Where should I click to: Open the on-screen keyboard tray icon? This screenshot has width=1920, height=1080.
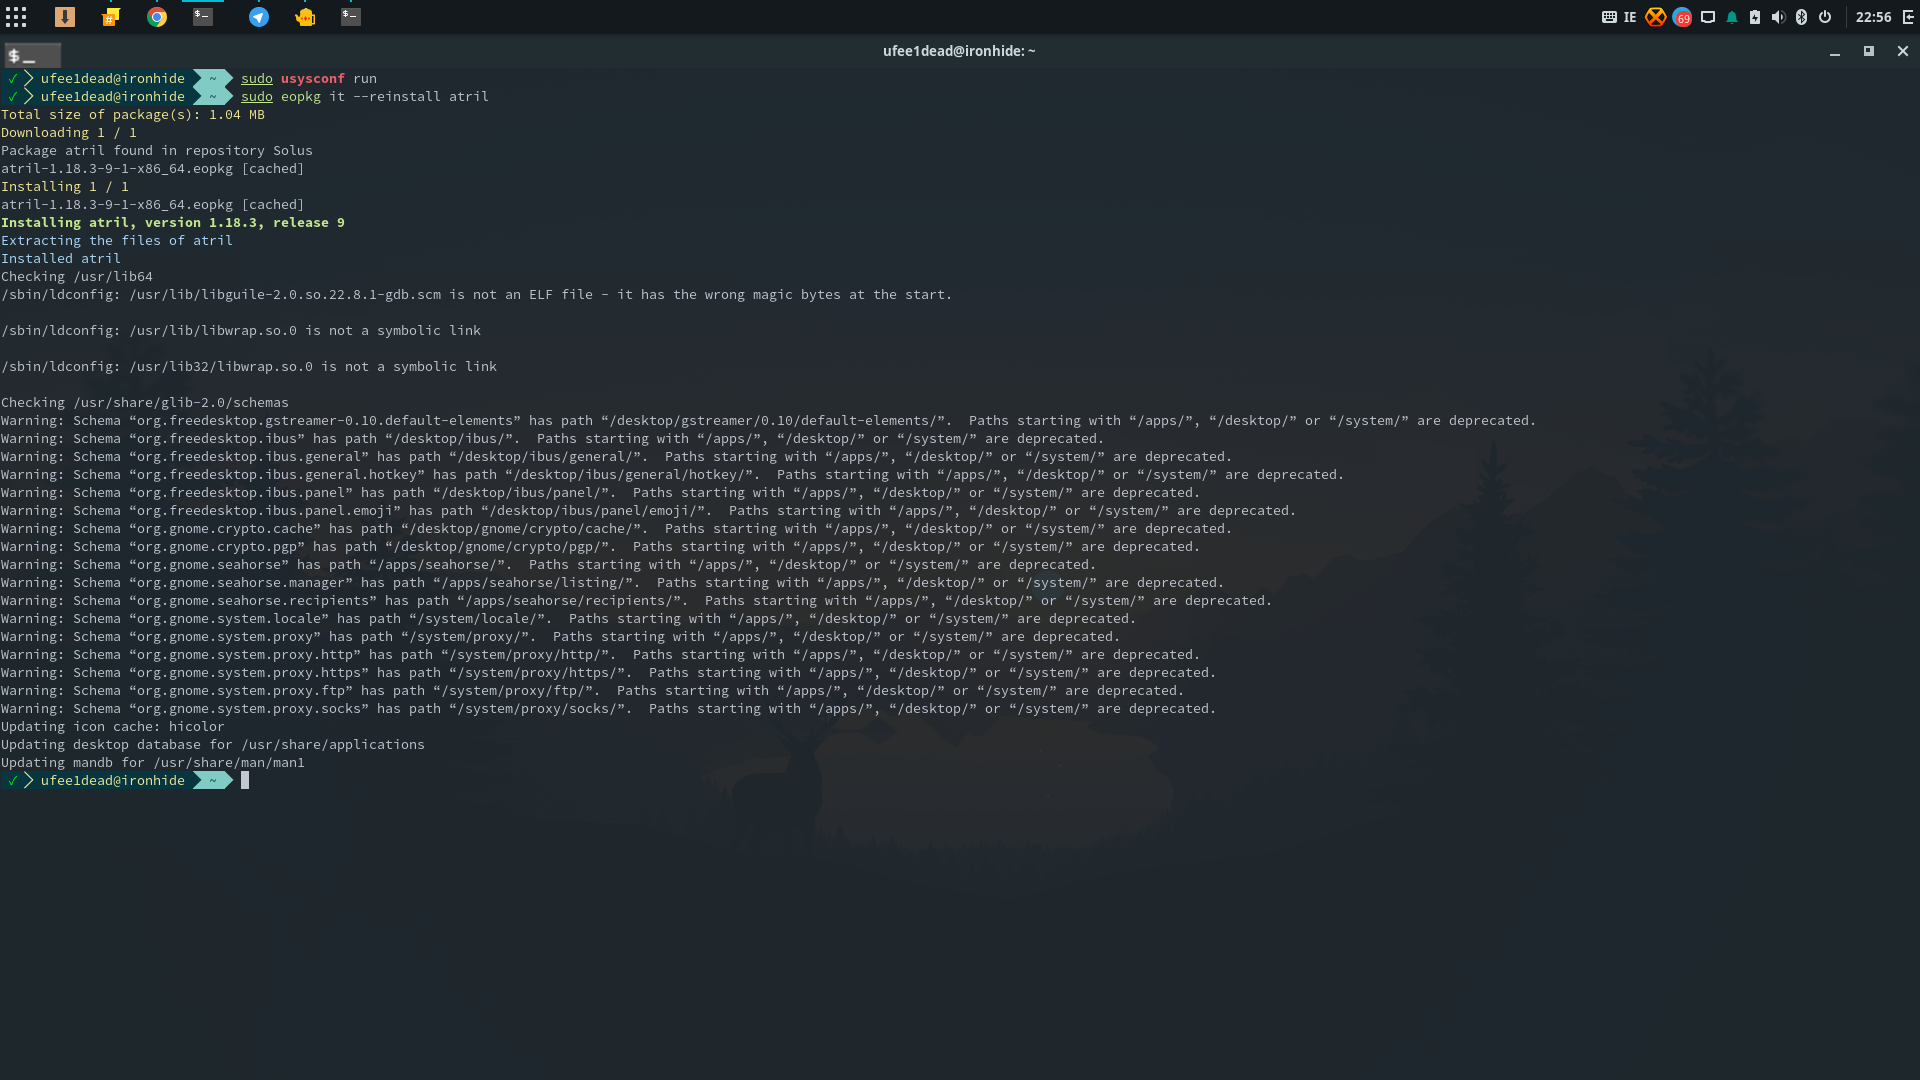click(x=1609, y=17)
